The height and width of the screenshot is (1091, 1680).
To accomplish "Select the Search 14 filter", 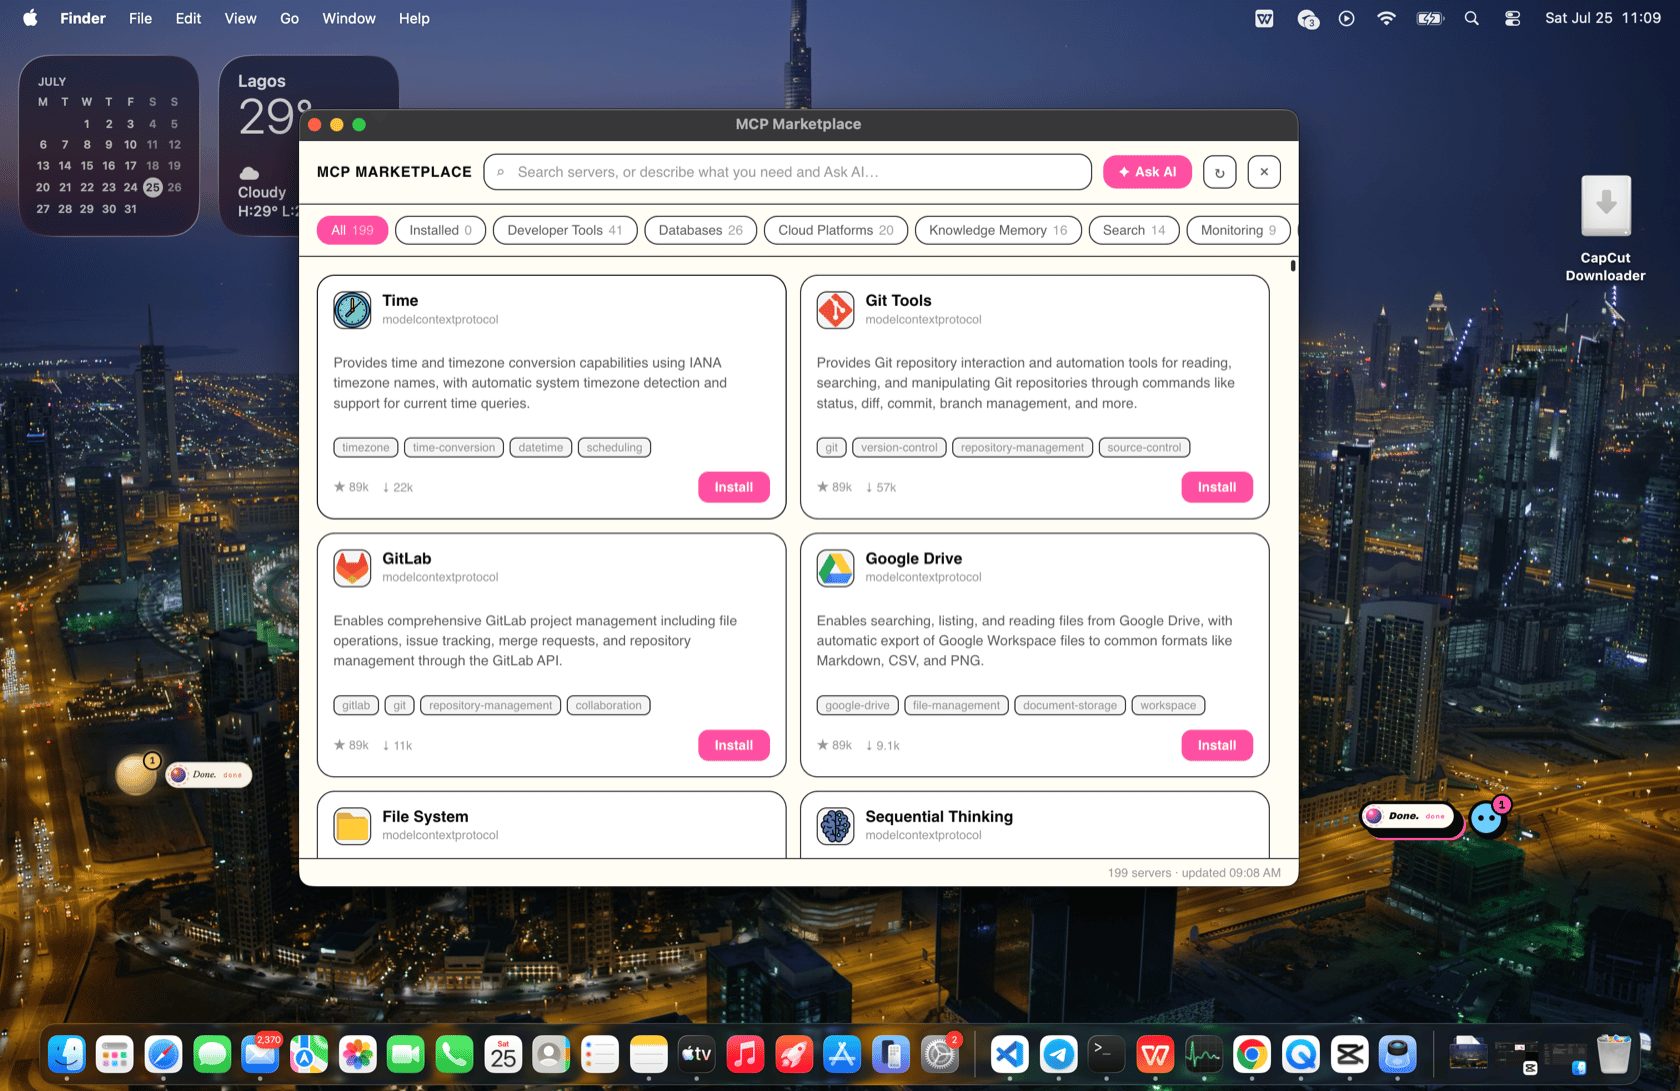I will pyautogui.click(x=1134, y=230).
